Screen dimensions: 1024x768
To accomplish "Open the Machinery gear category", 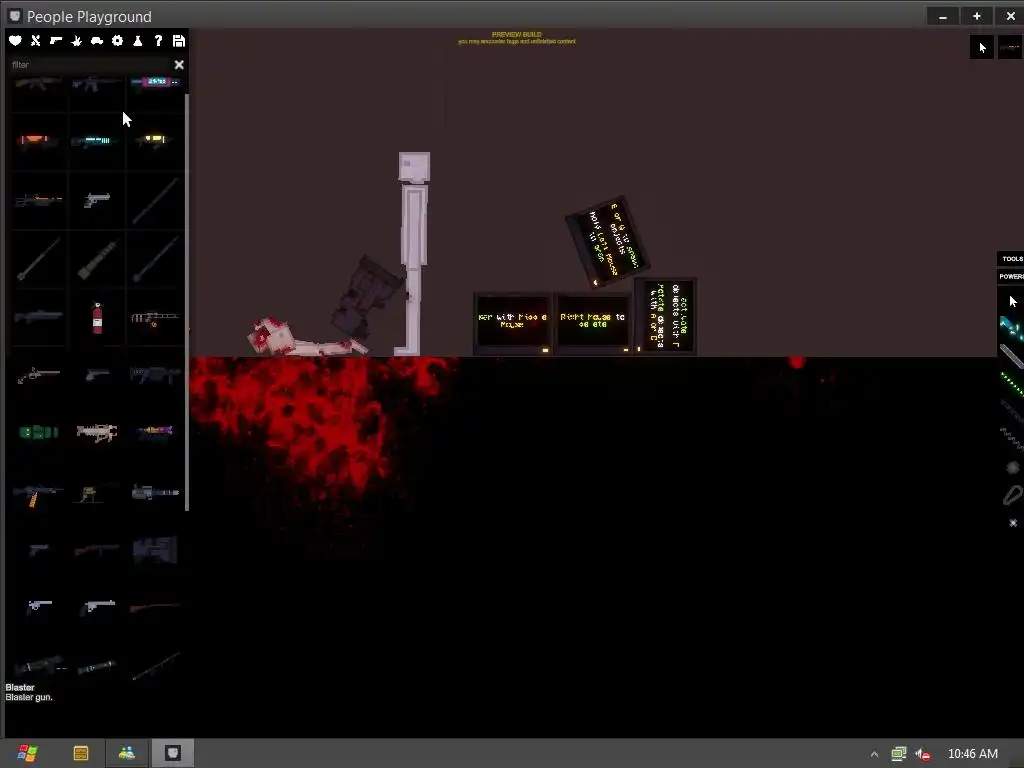I will coord(118,40).
